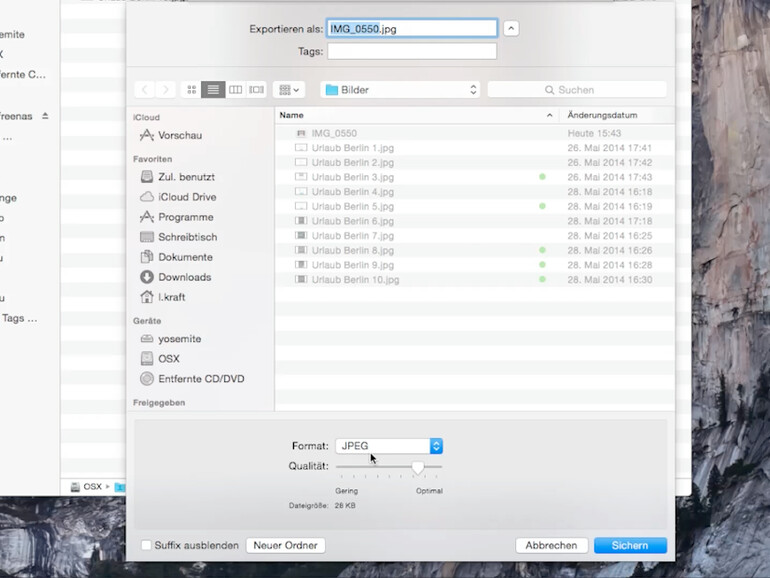Create folder with Neuer Ordner button
Image resolution: width=770 pixels, height=578 pixels.
[285, 546]
